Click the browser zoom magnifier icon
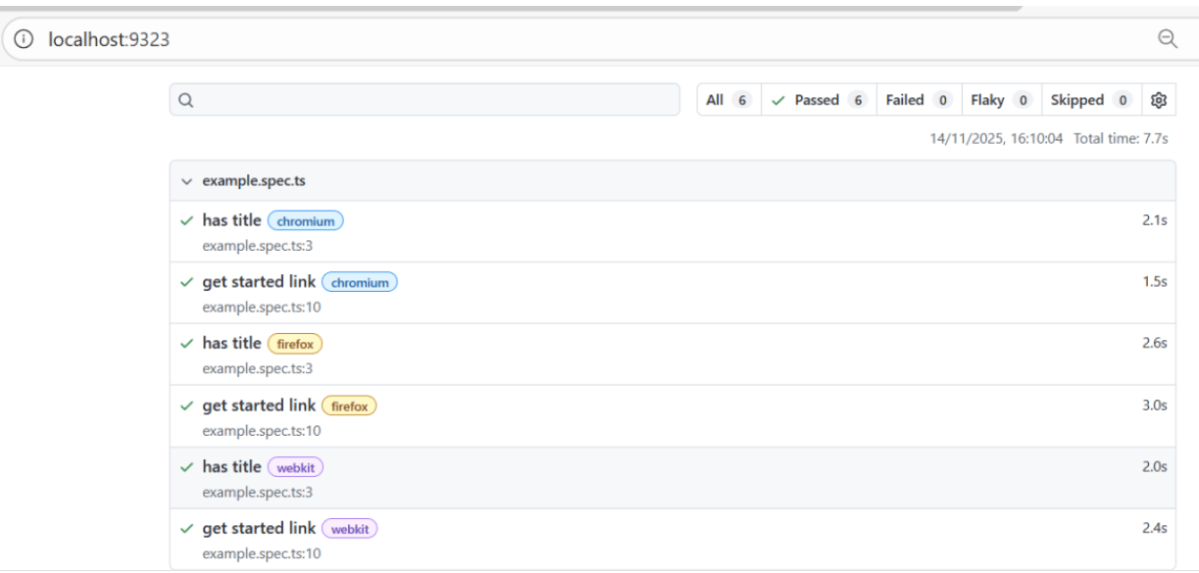Viewport: 1199px width, 573px height. click(x=1167, y=39)
